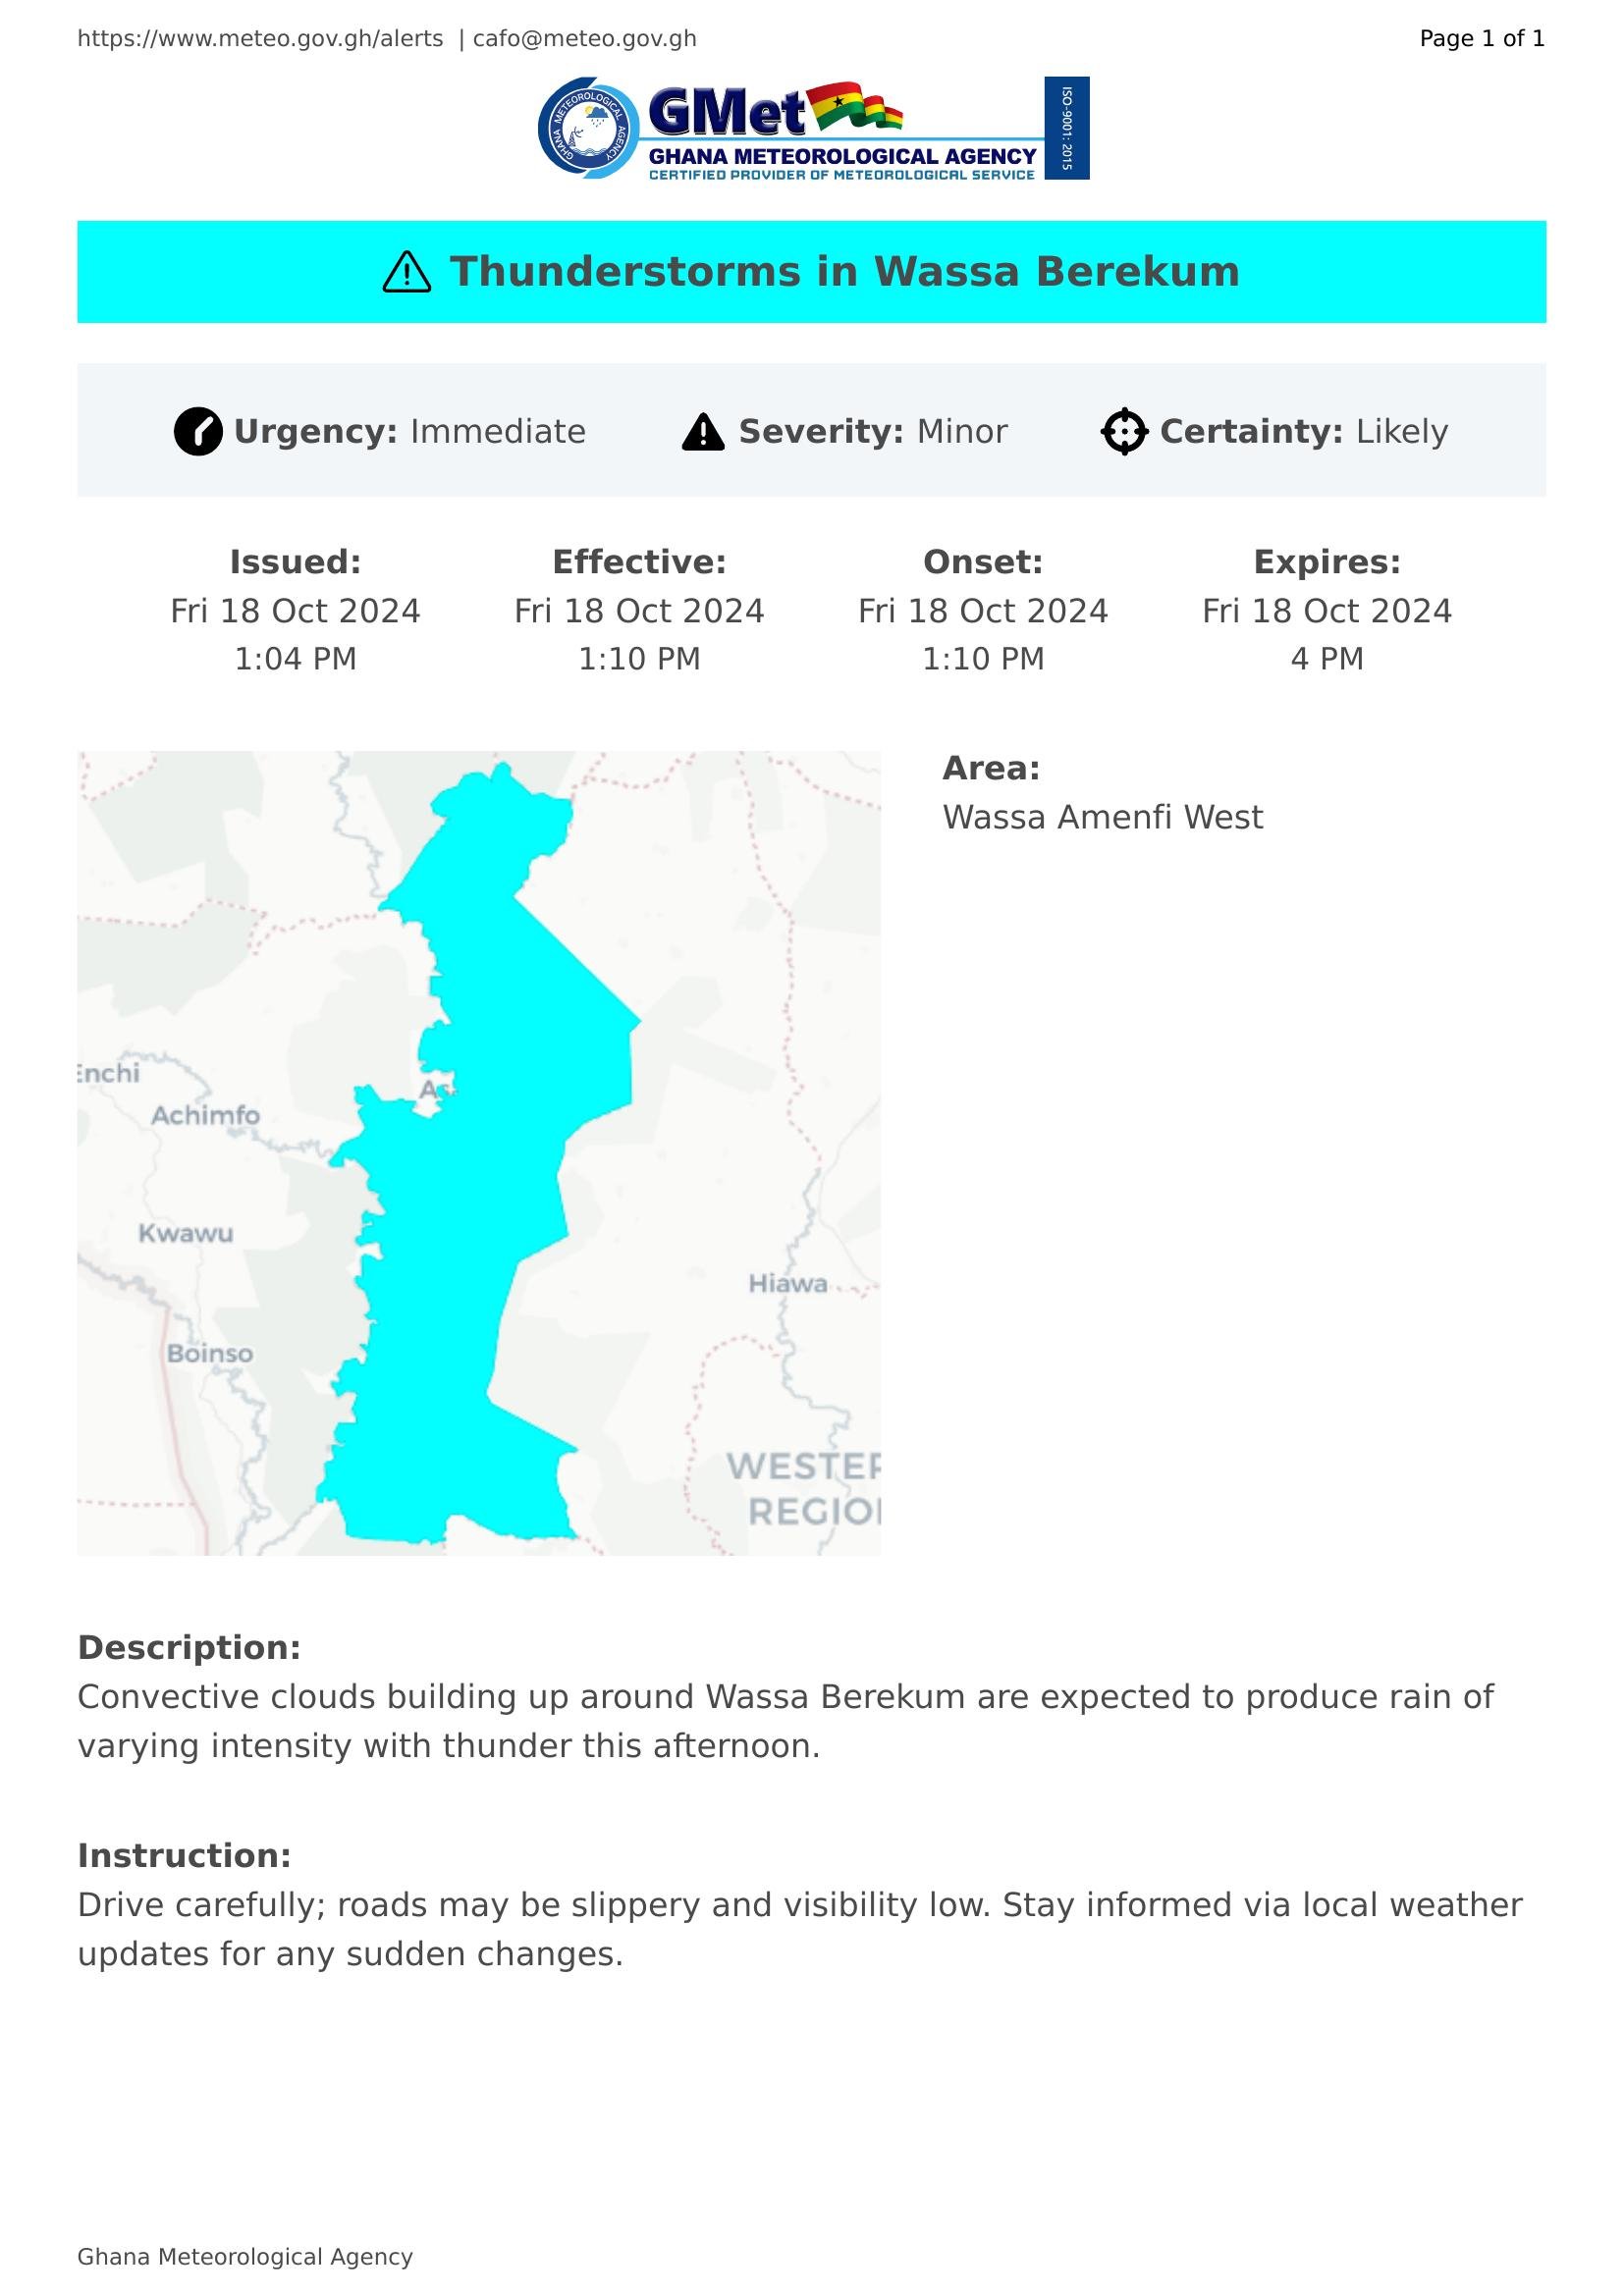
Task: Click the Hiawa label on the map
Action: [788, 1283]
